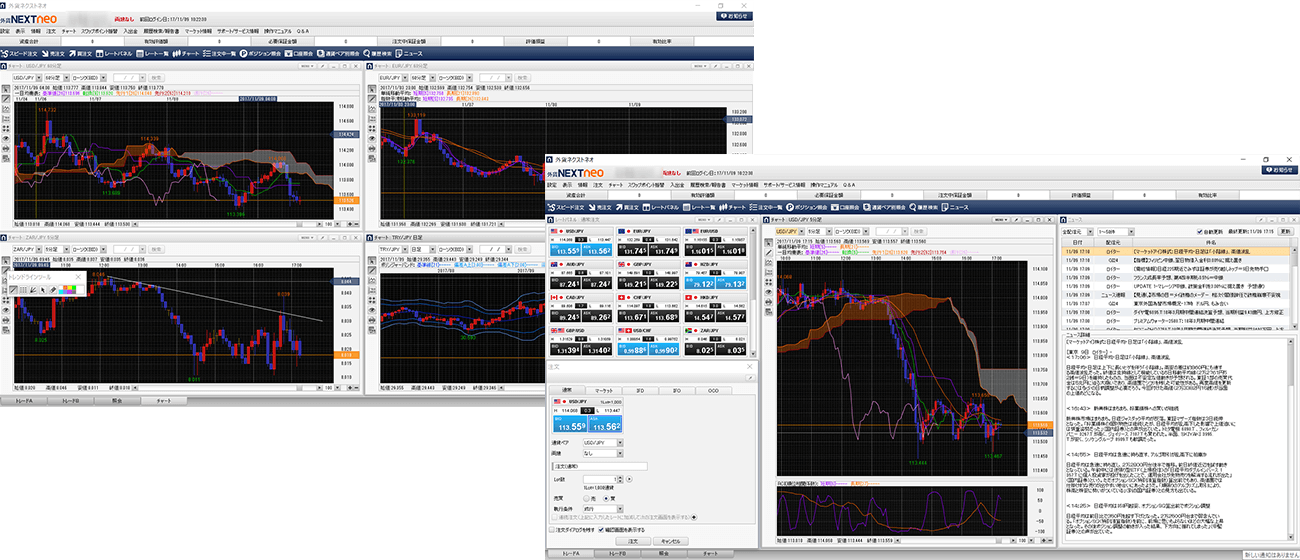Click 更新 button in the news panel
The width and height of the screenshot is (1300, 560).
(1286, 232)
